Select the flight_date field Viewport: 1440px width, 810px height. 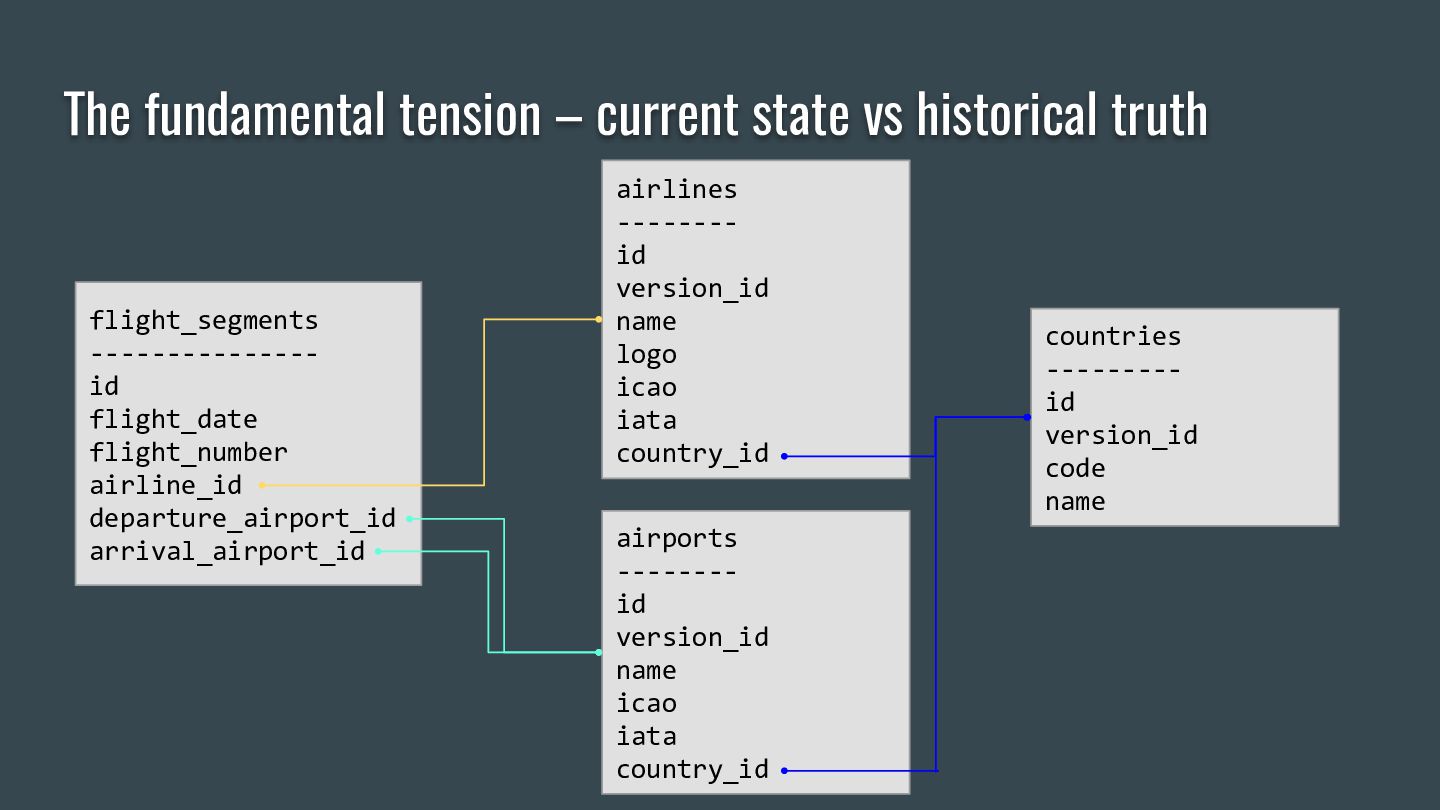point(174,420)
